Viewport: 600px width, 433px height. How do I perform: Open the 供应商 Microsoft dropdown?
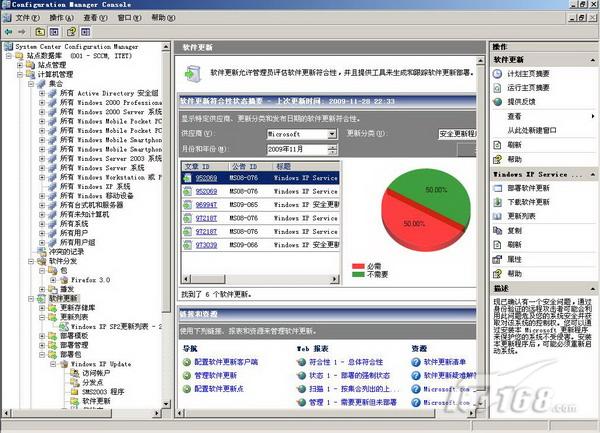click(x=332, y=134)
